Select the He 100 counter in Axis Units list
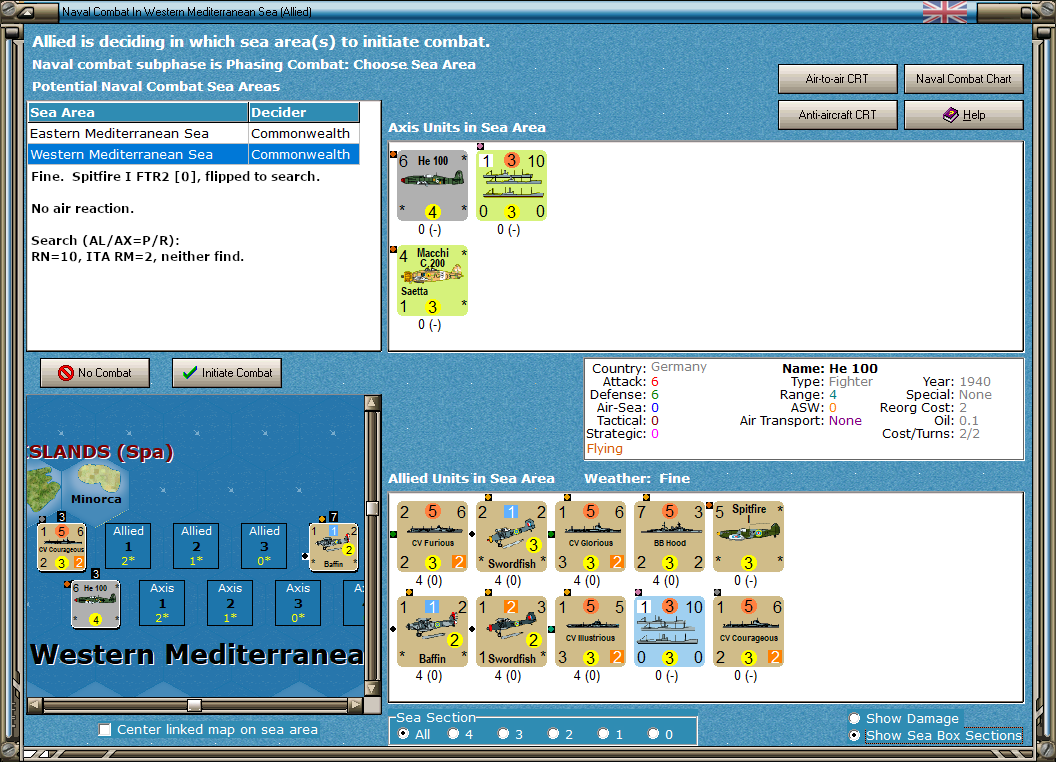 (432, 186)
